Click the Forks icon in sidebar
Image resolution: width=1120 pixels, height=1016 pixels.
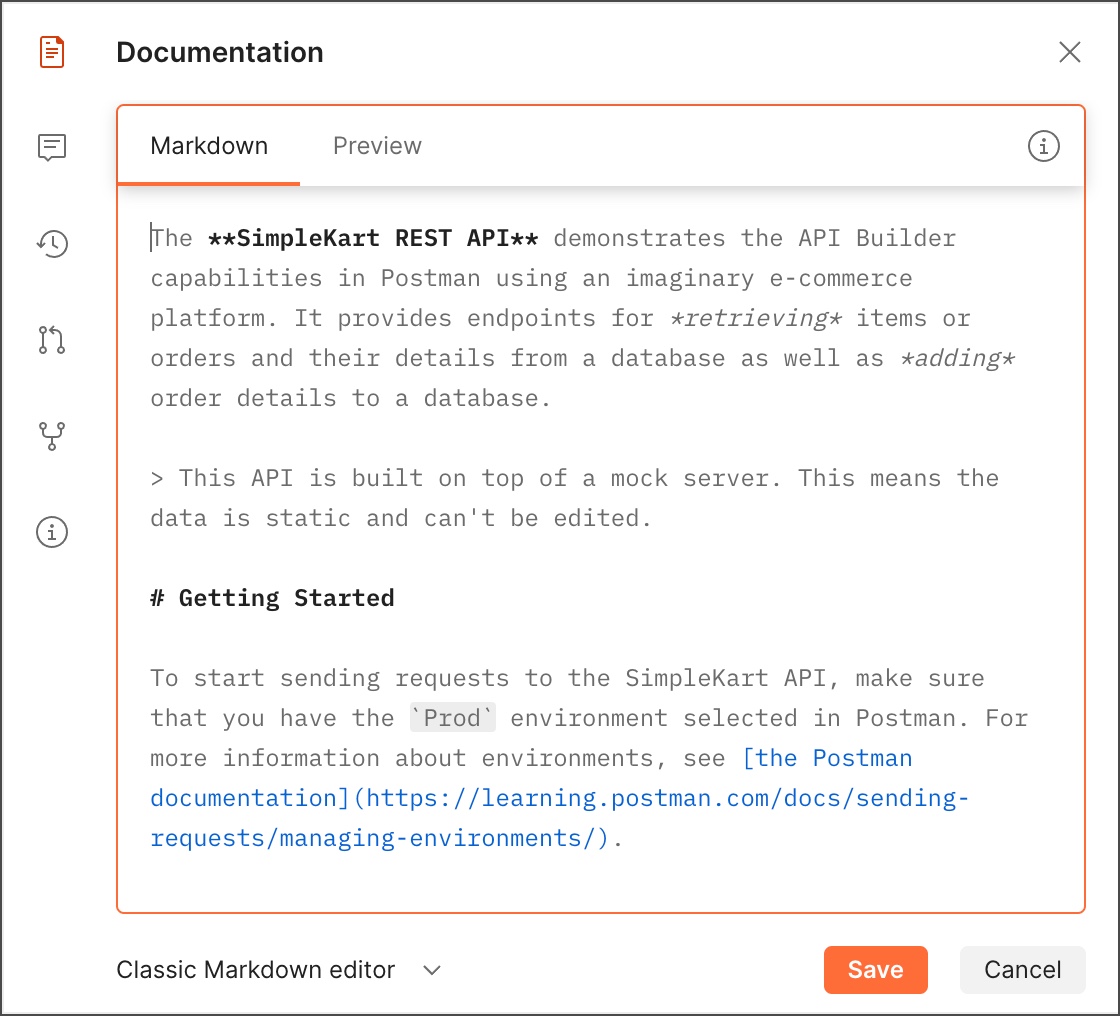tap(52, 436)
